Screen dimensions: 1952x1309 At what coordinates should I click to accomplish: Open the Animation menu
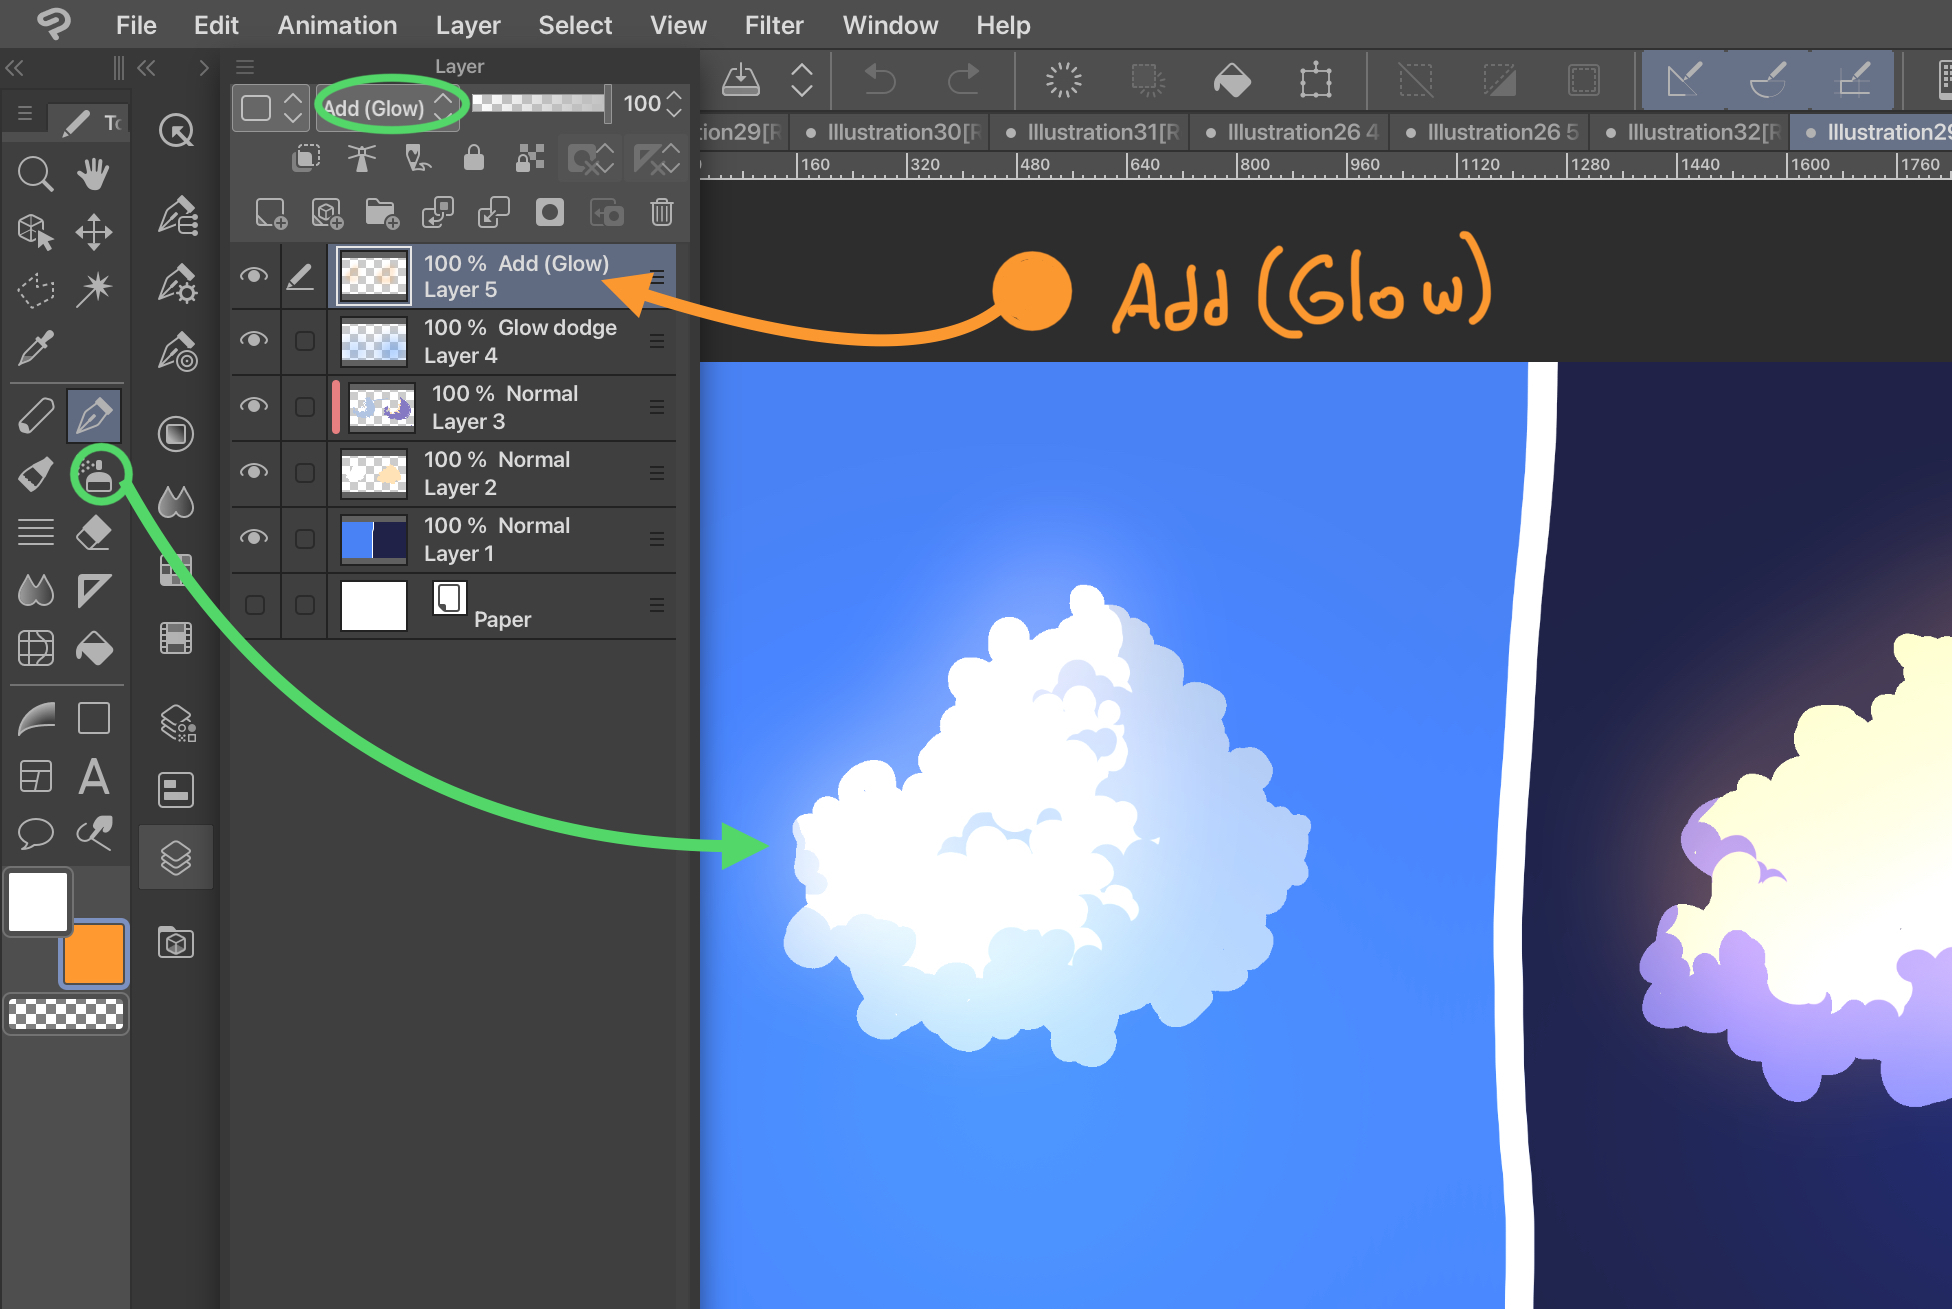(337, 25)
